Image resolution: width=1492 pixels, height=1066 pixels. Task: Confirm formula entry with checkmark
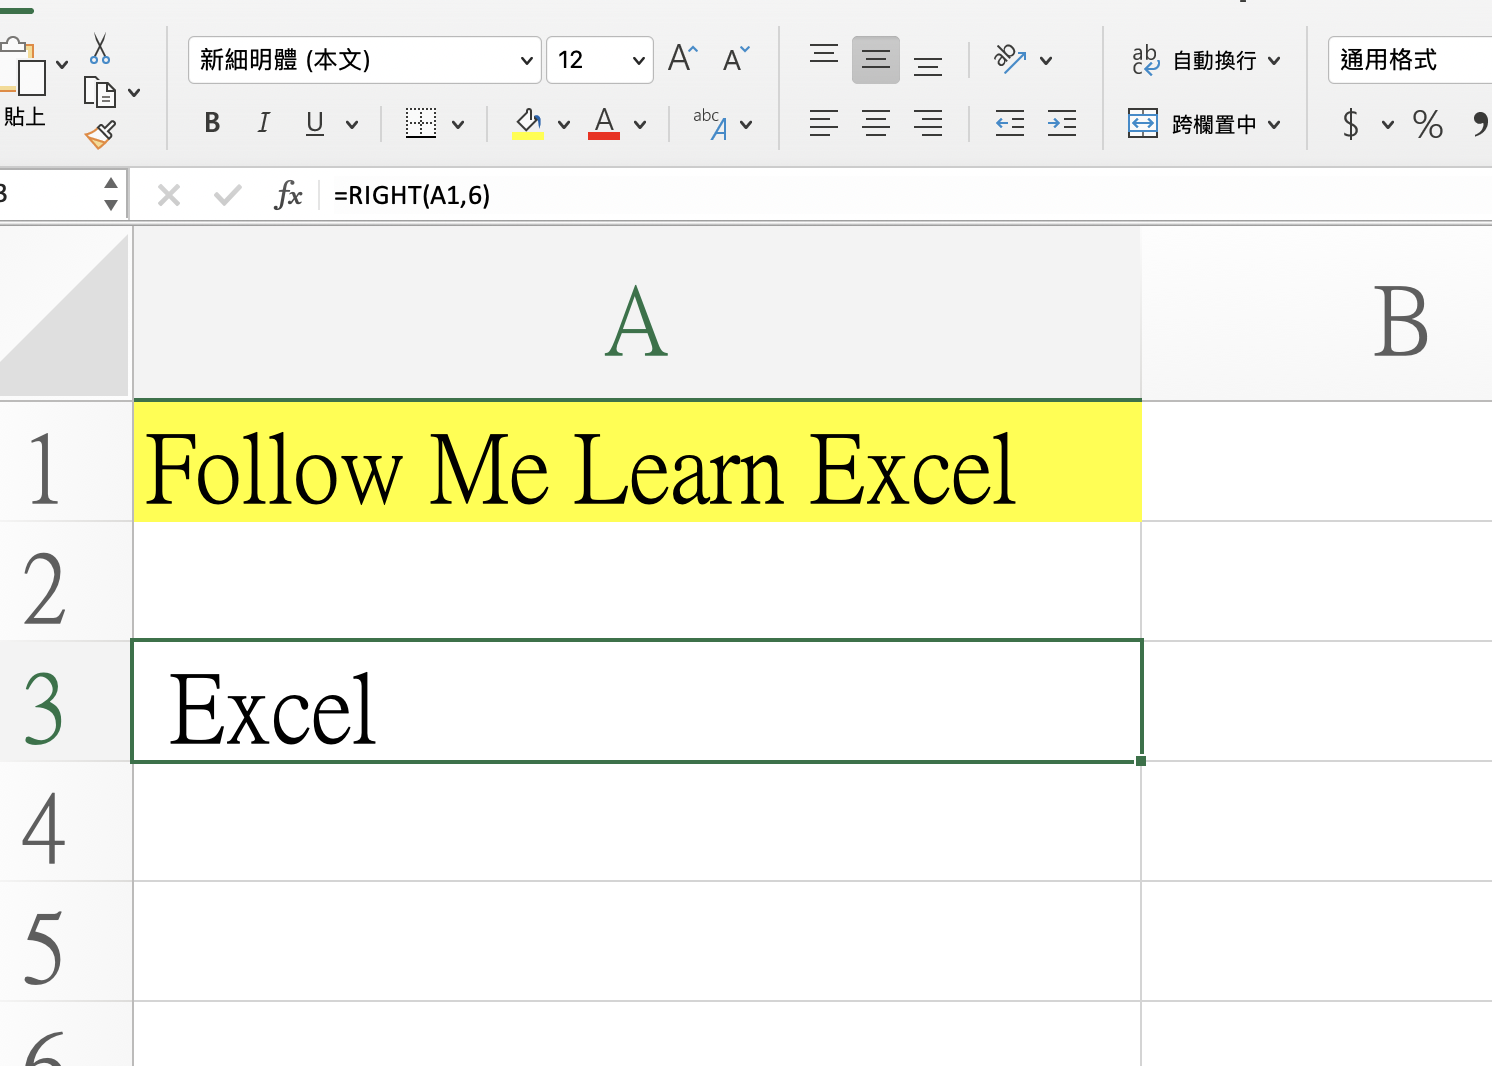(x=228, y=195)
